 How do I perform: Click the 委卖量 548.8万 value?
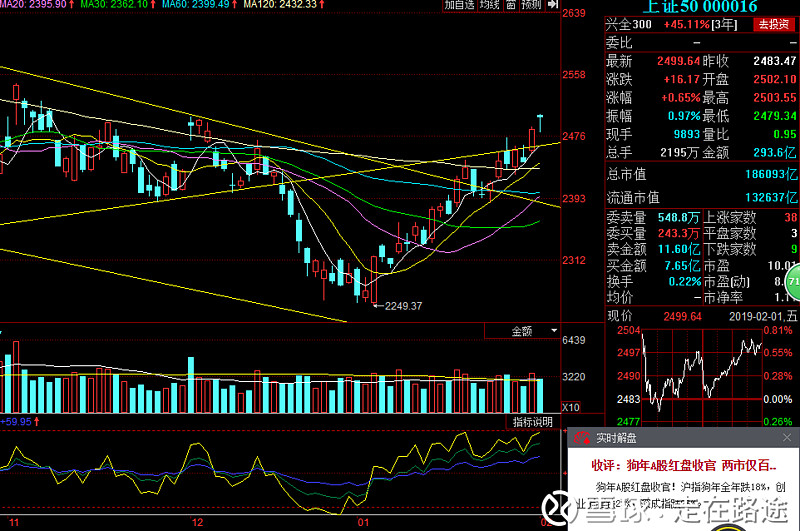coord(678,218)
